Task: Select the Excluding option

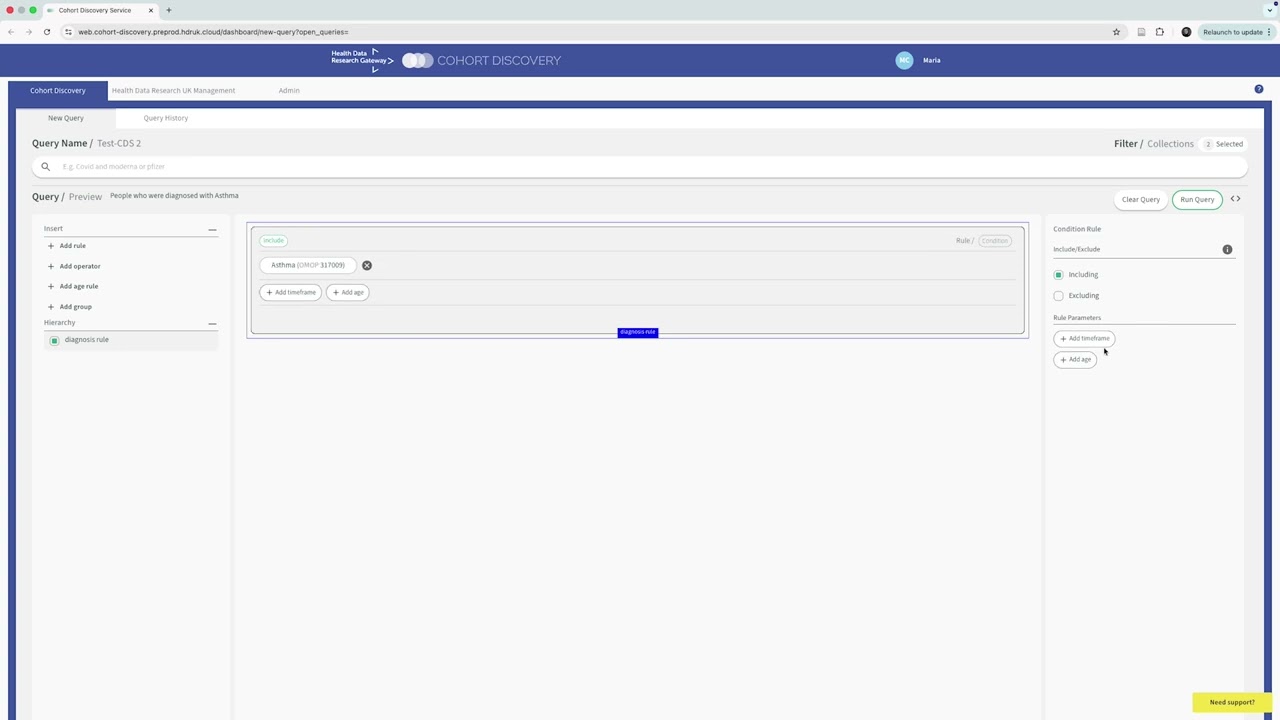Action: 1058,295
